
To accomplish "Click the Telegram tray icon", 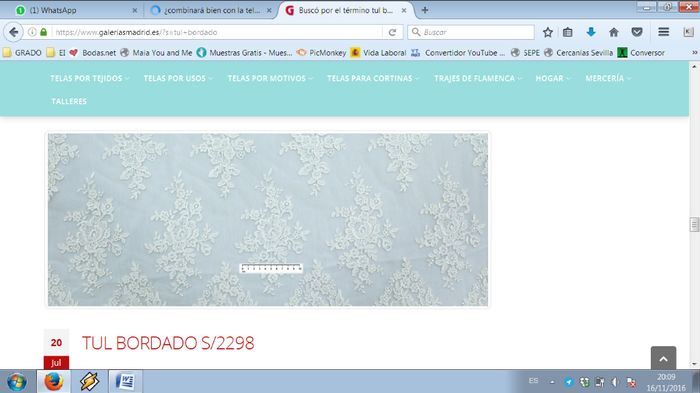I will [569, 382].
